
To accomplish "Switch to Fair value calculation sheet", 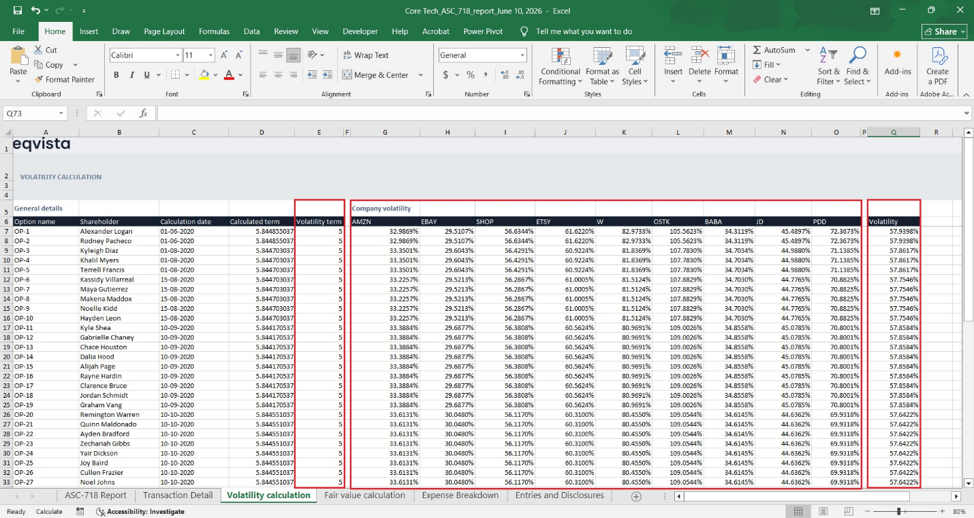I will (x=364, y=495).
